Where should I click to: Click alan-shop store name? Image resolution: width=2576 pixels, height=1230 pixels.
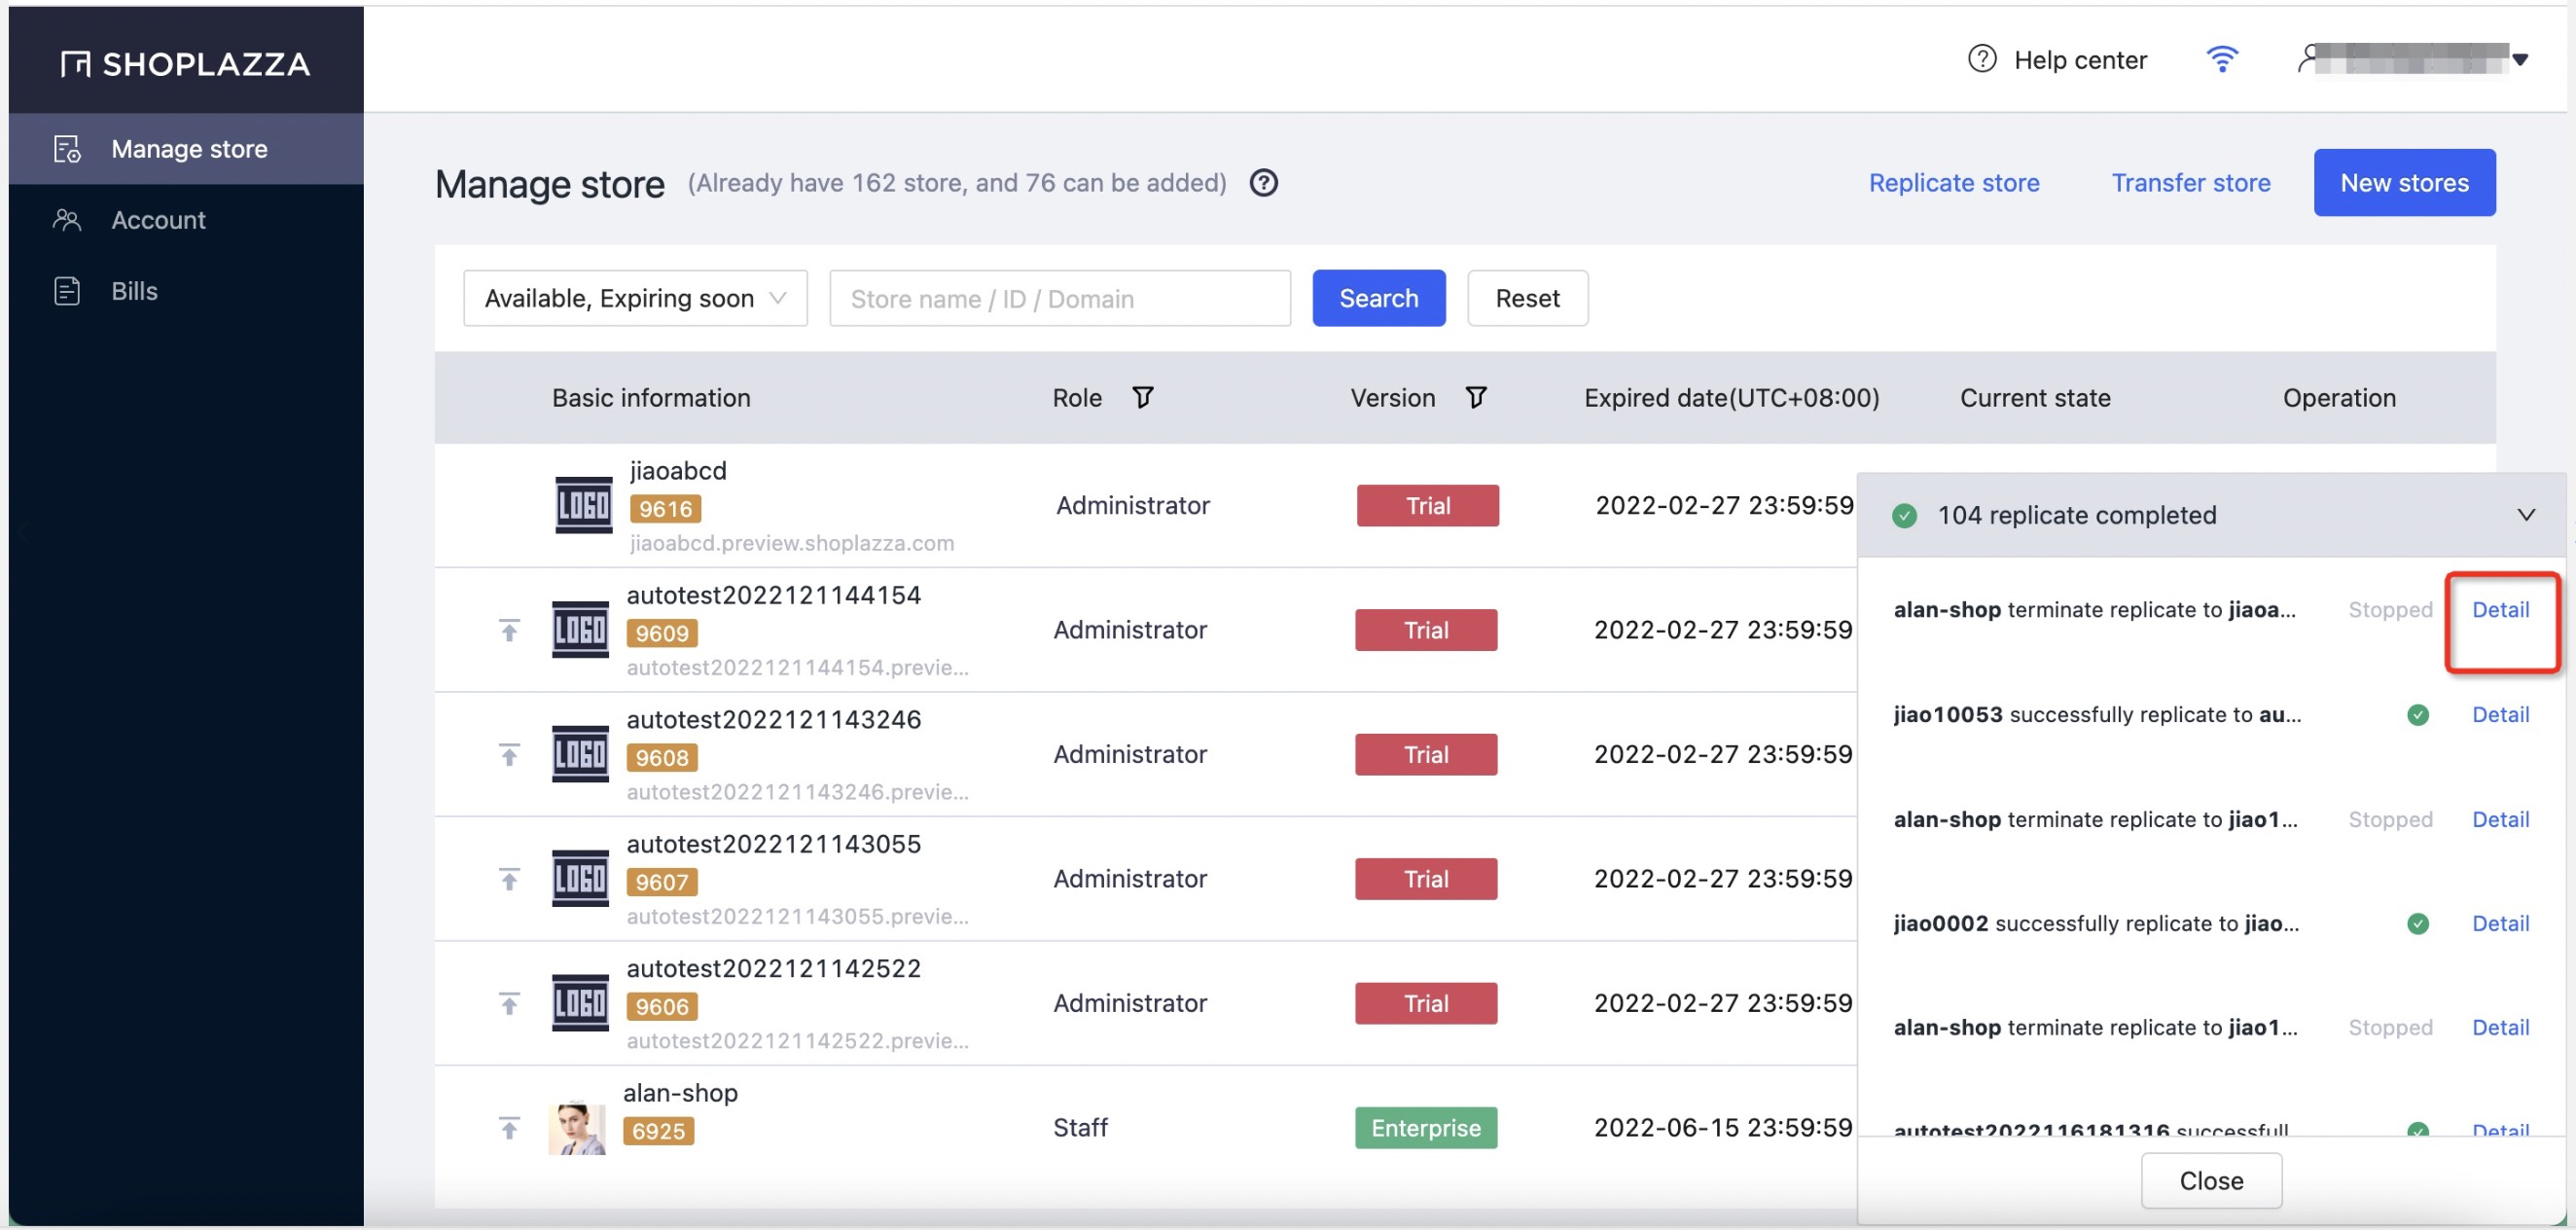pyautogui.click(x=680, y=1093)
